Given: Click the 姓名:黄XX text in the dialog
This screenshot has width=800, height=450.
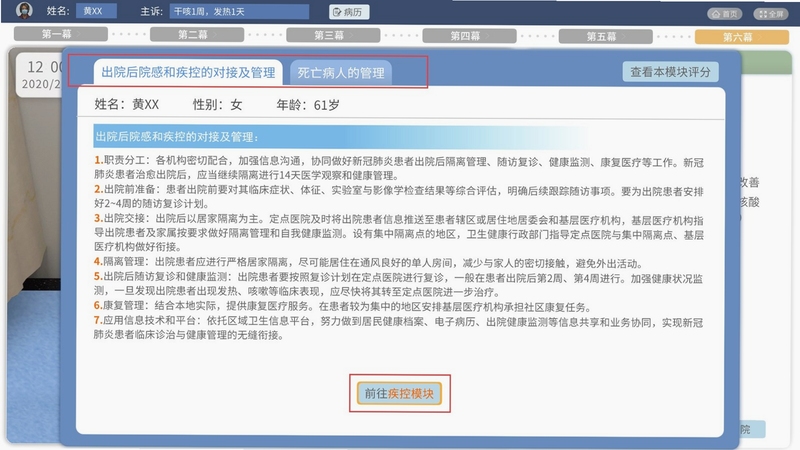Looking at the screenshot, I should (x=127, y=104).
